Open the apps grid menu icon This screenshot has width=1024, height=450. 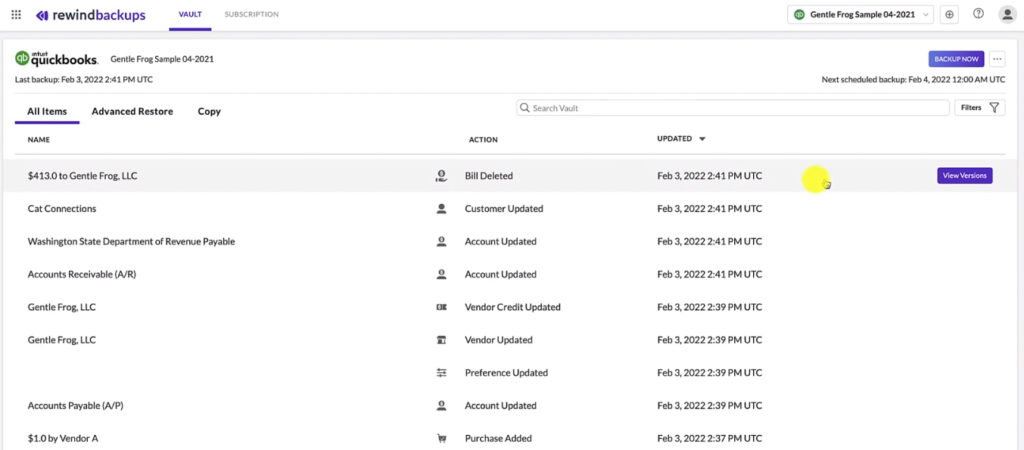point(16,14)
